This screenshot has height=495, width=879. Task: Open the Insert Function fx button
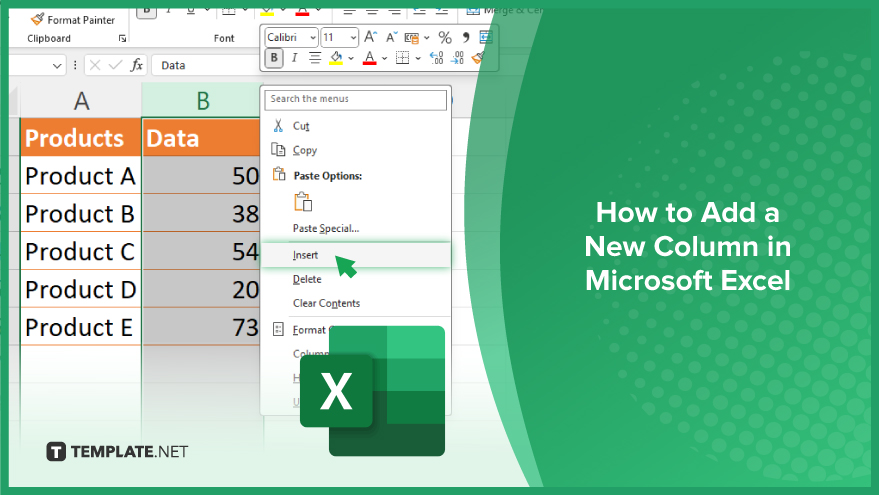pos(136,65)
